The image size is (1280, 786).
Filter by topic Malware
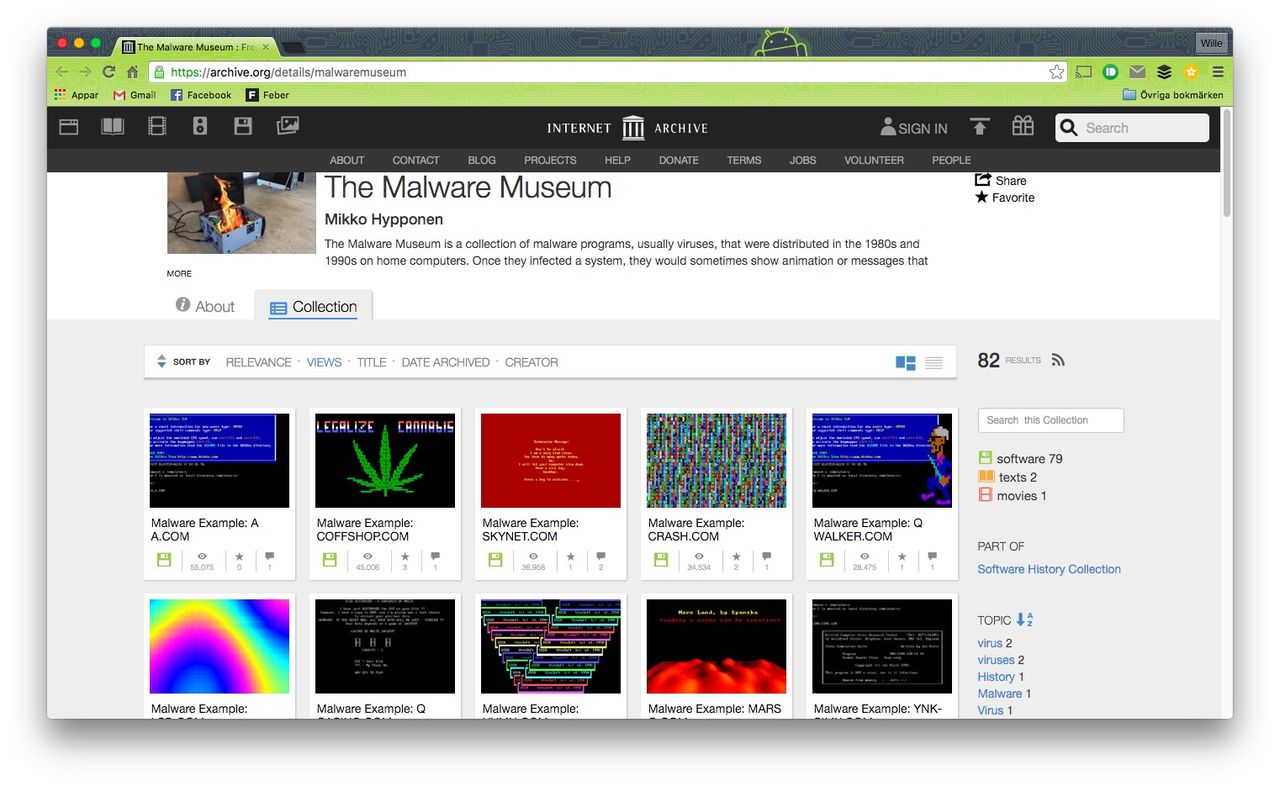pyautogui.click(x=1000, y=693)
